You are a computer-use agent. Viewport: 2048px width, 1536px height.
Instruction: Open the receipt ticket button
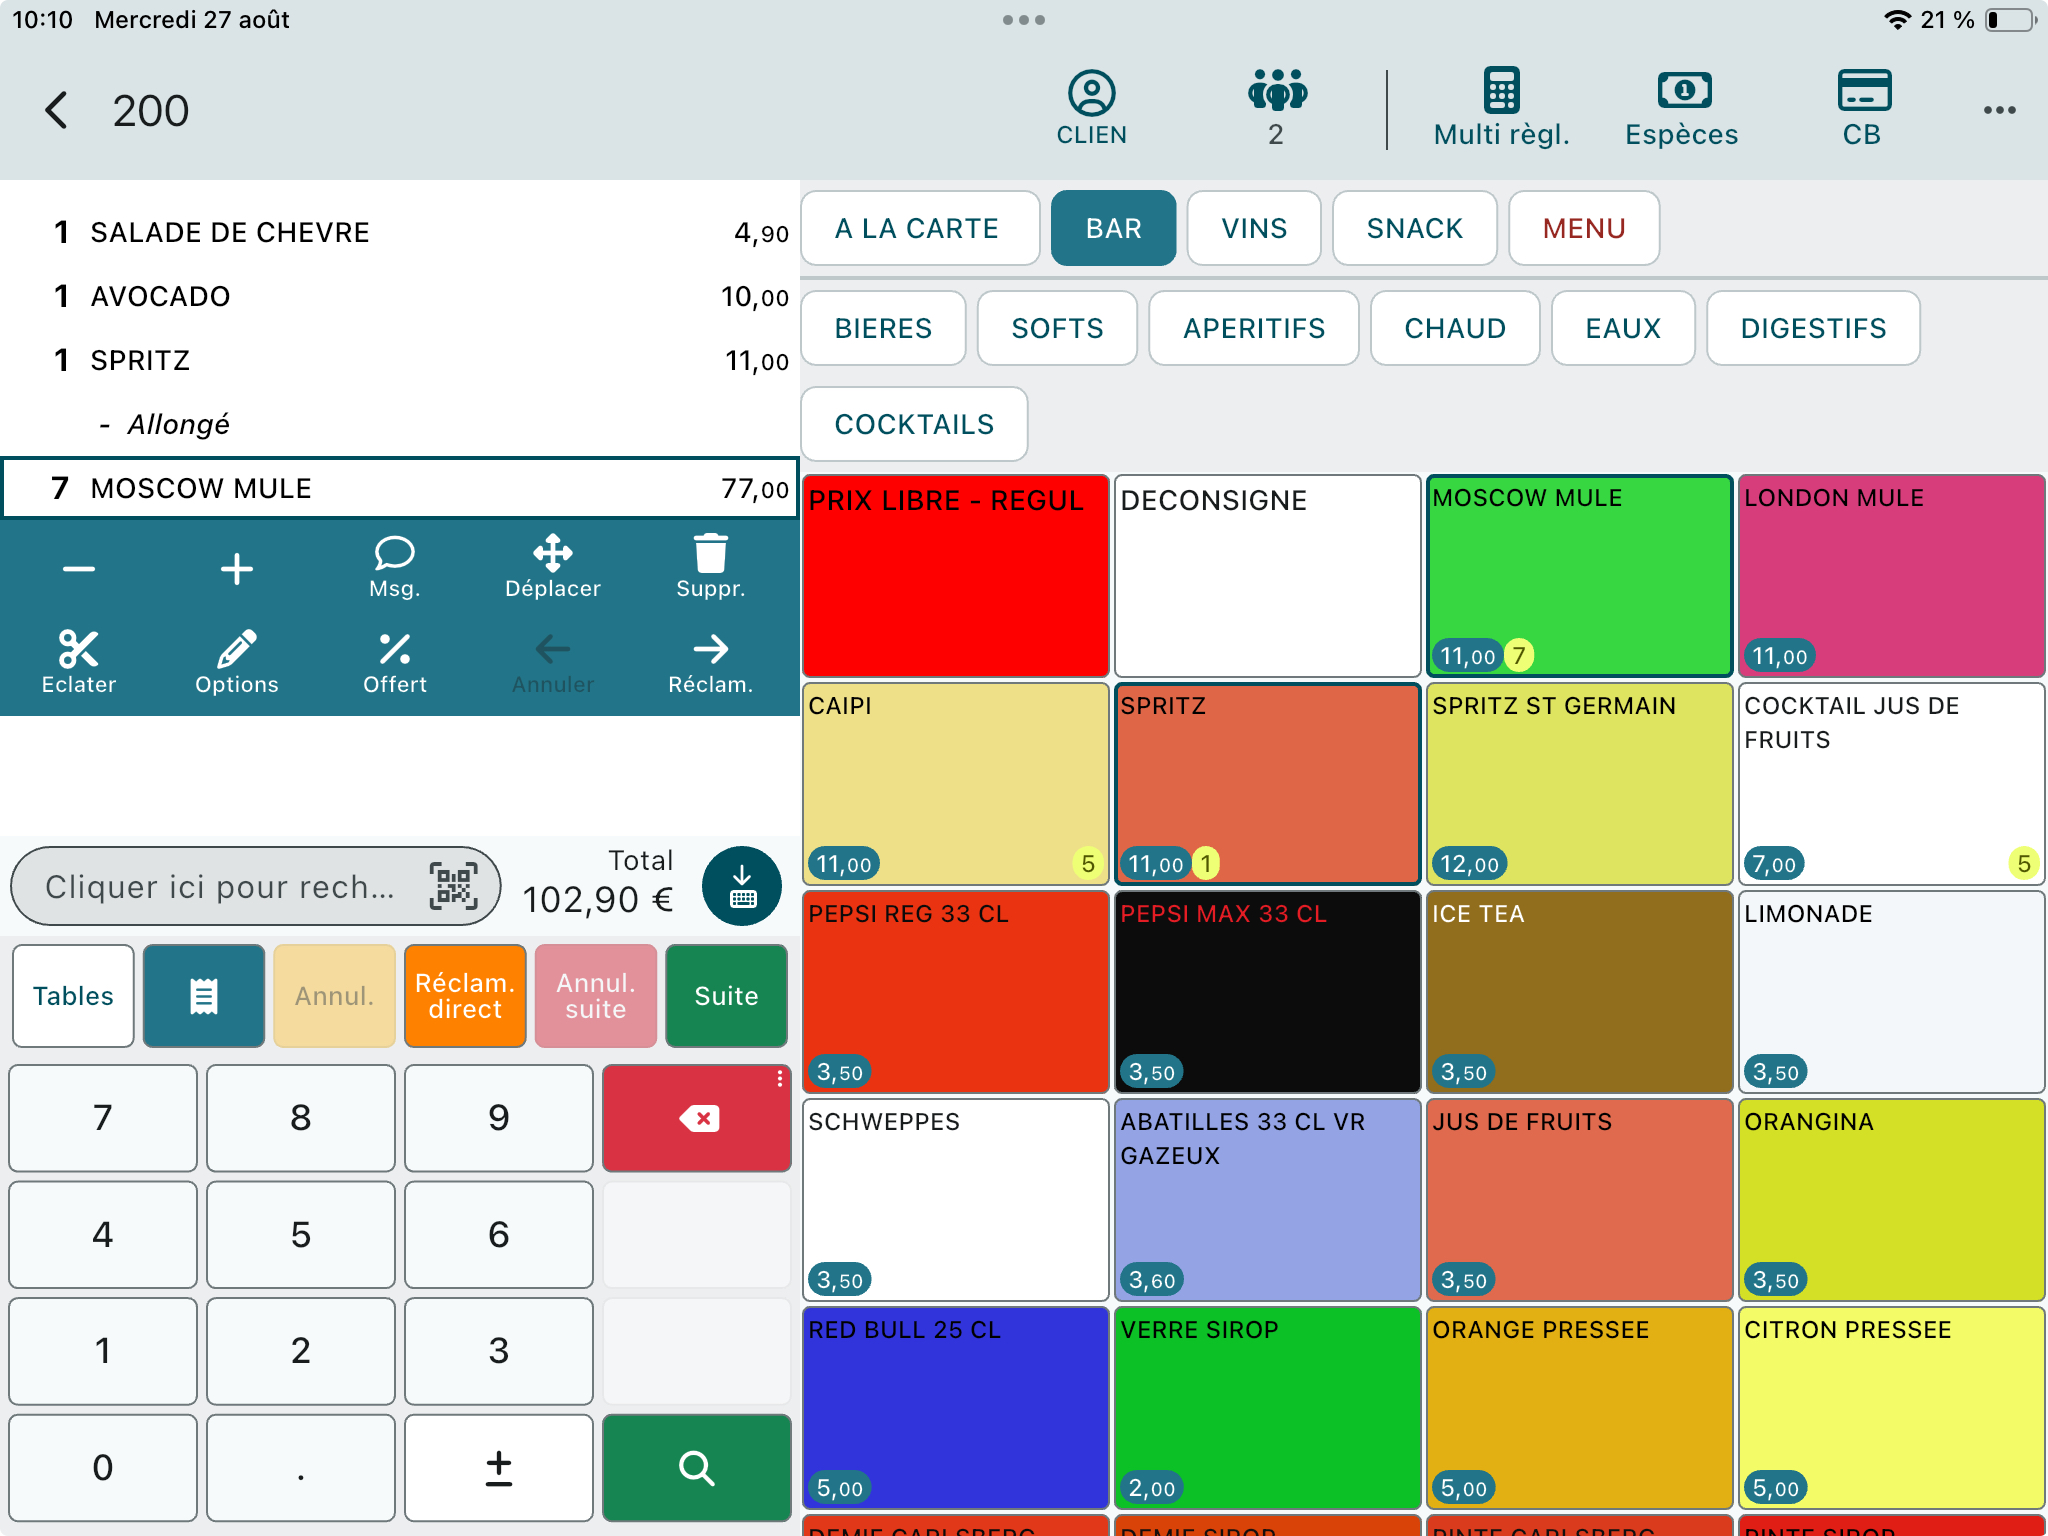pos(204,996)
